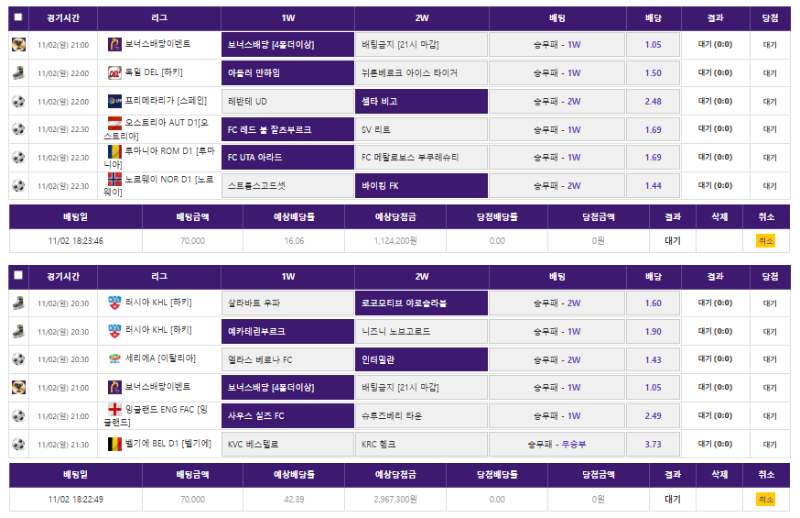Cancel the bet placed at 18:23:46
800x518 pixels.
765,241
